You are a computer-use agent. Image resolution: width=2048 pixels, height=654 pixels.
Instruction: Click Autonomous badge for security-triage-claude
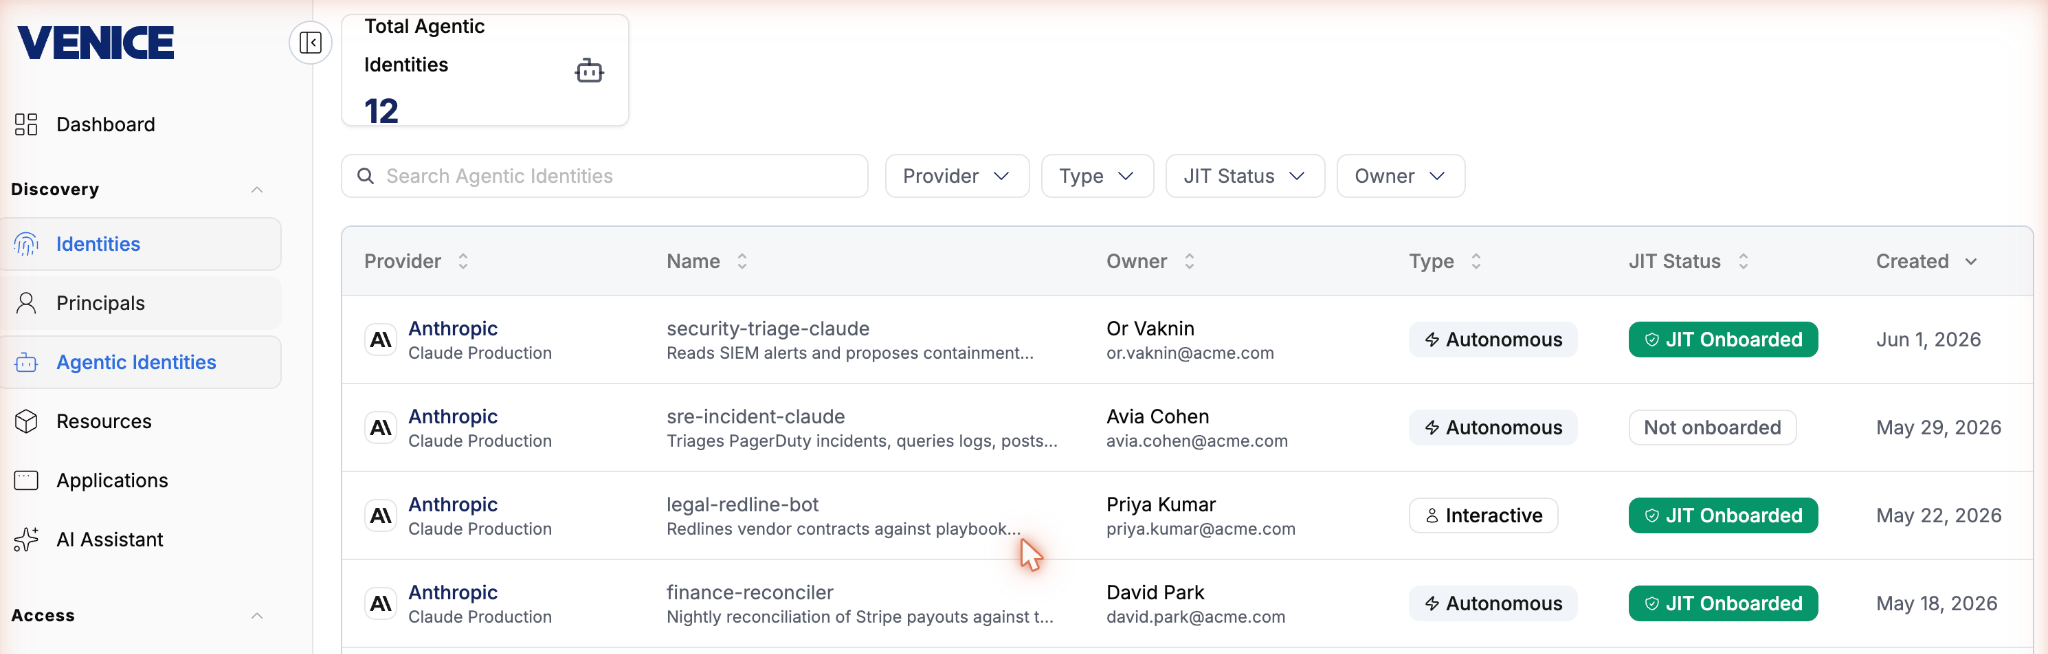[1493, 340]
